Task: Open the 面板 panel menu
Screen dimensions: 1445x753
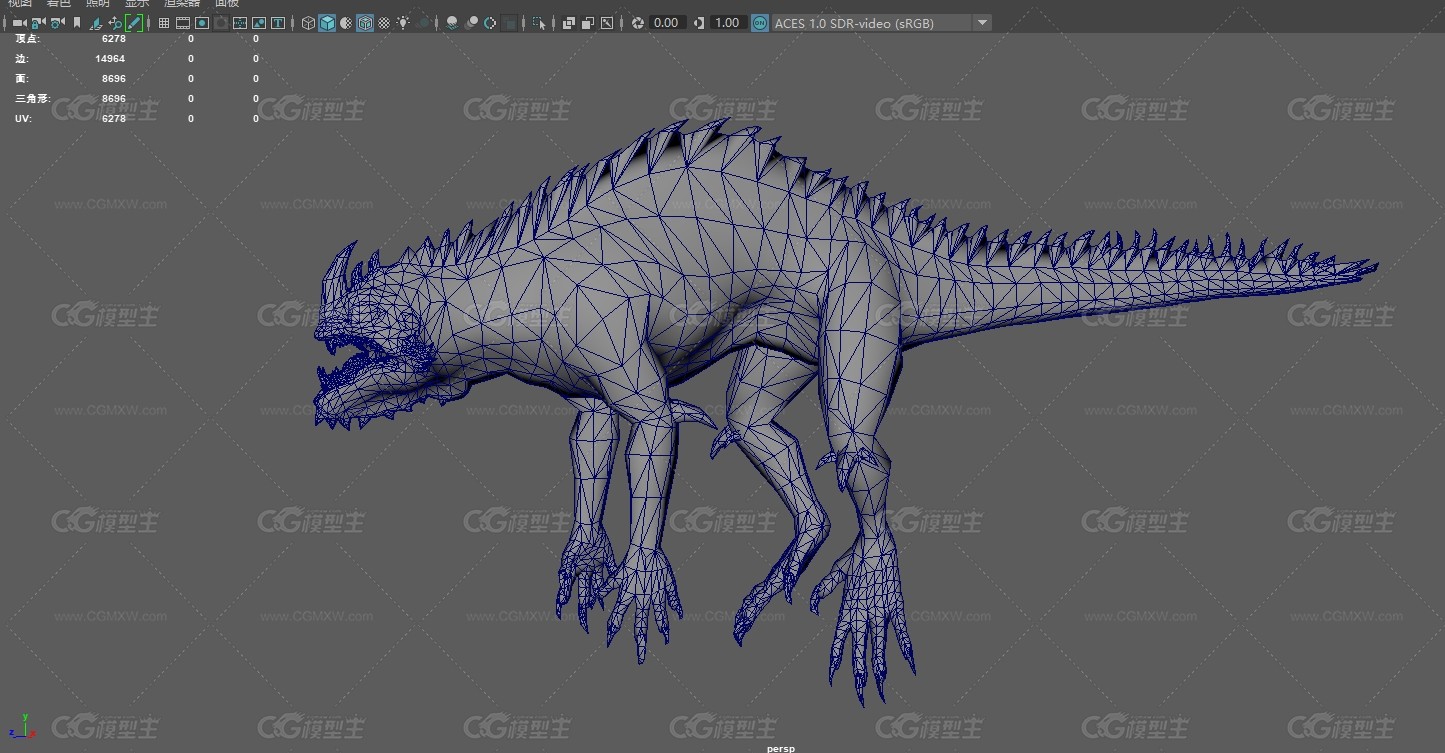Action: [x=227, y=3]
